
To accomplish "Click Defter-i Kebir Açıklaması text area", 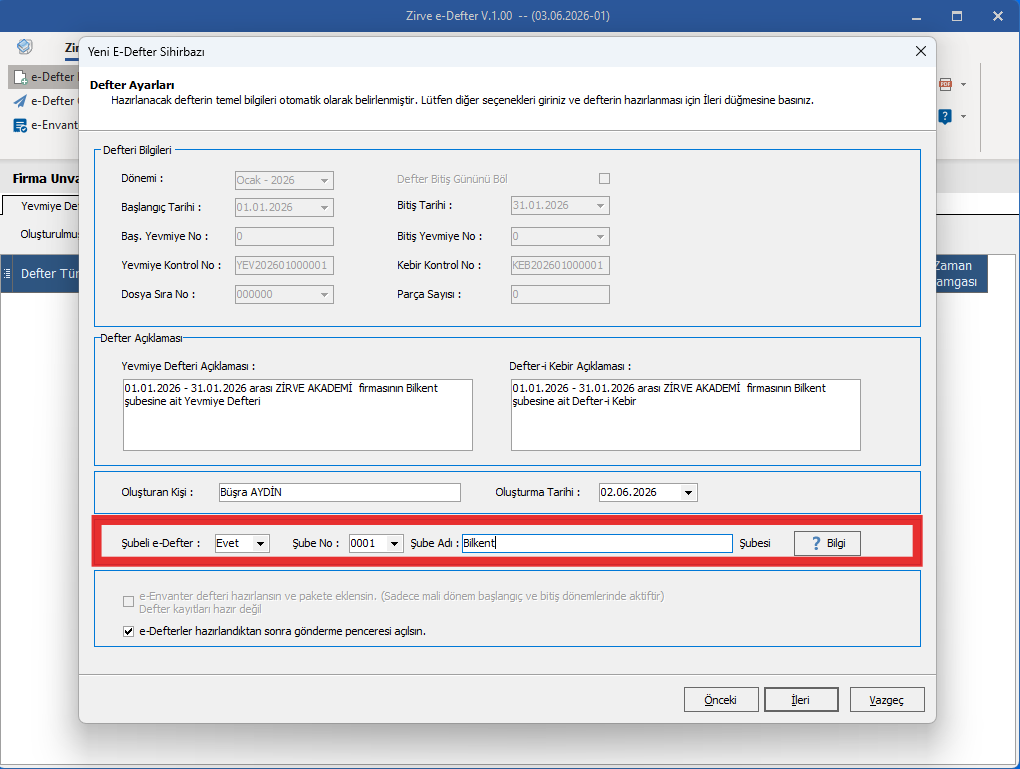I will click(686, 415).
